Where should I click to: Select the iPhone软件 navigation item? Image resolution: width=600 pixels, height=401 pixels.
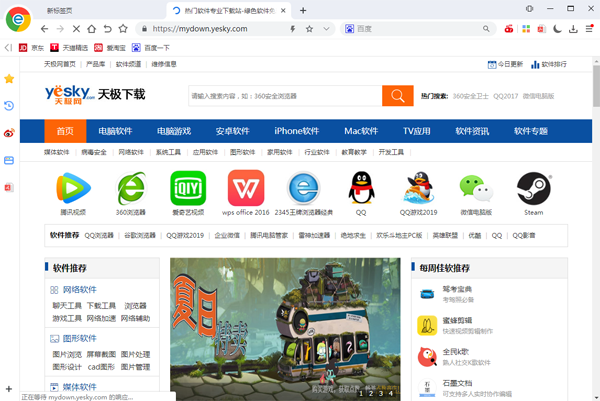pos(297,131)
